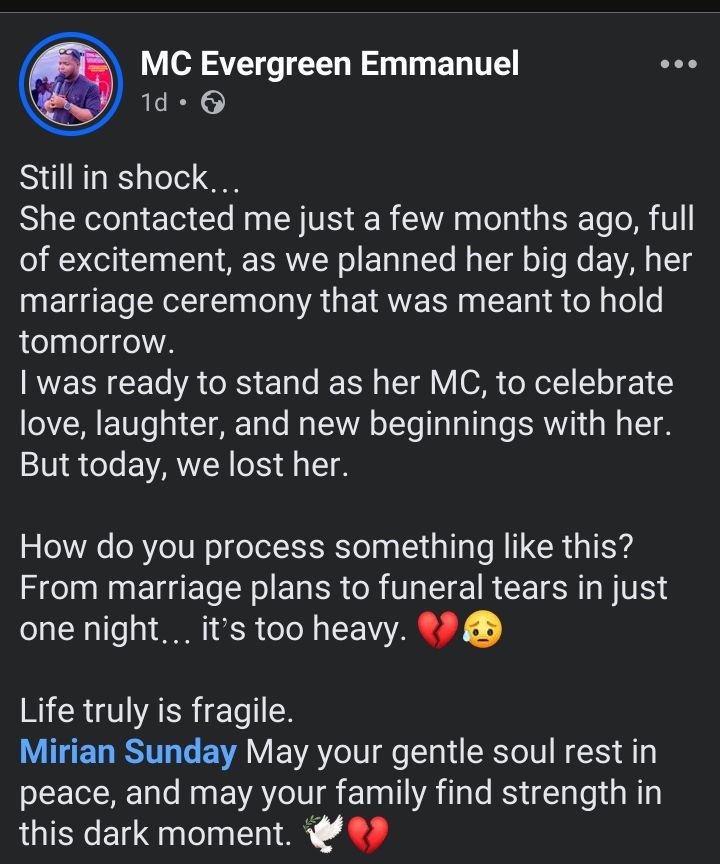Click the "Life truly is fragile." line
The width and height of the screenshot is (720, 864).
(x=157, y=712)
